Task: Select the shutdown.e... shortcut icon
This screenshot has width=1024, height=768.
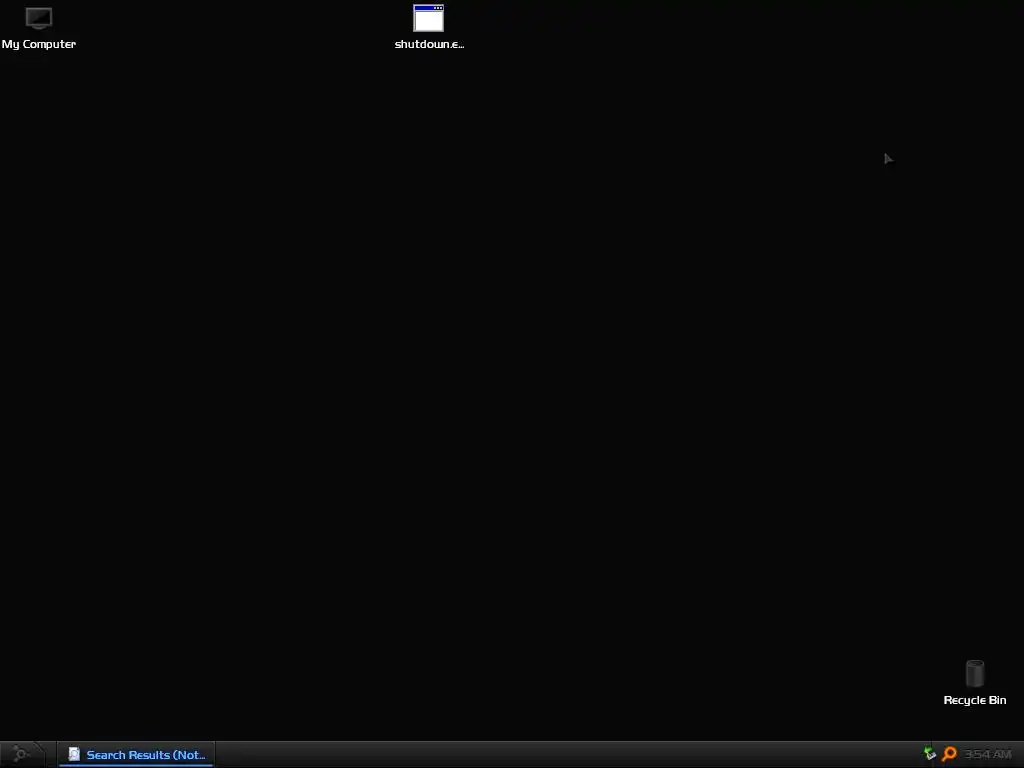Action: click(x=428, y=18)
